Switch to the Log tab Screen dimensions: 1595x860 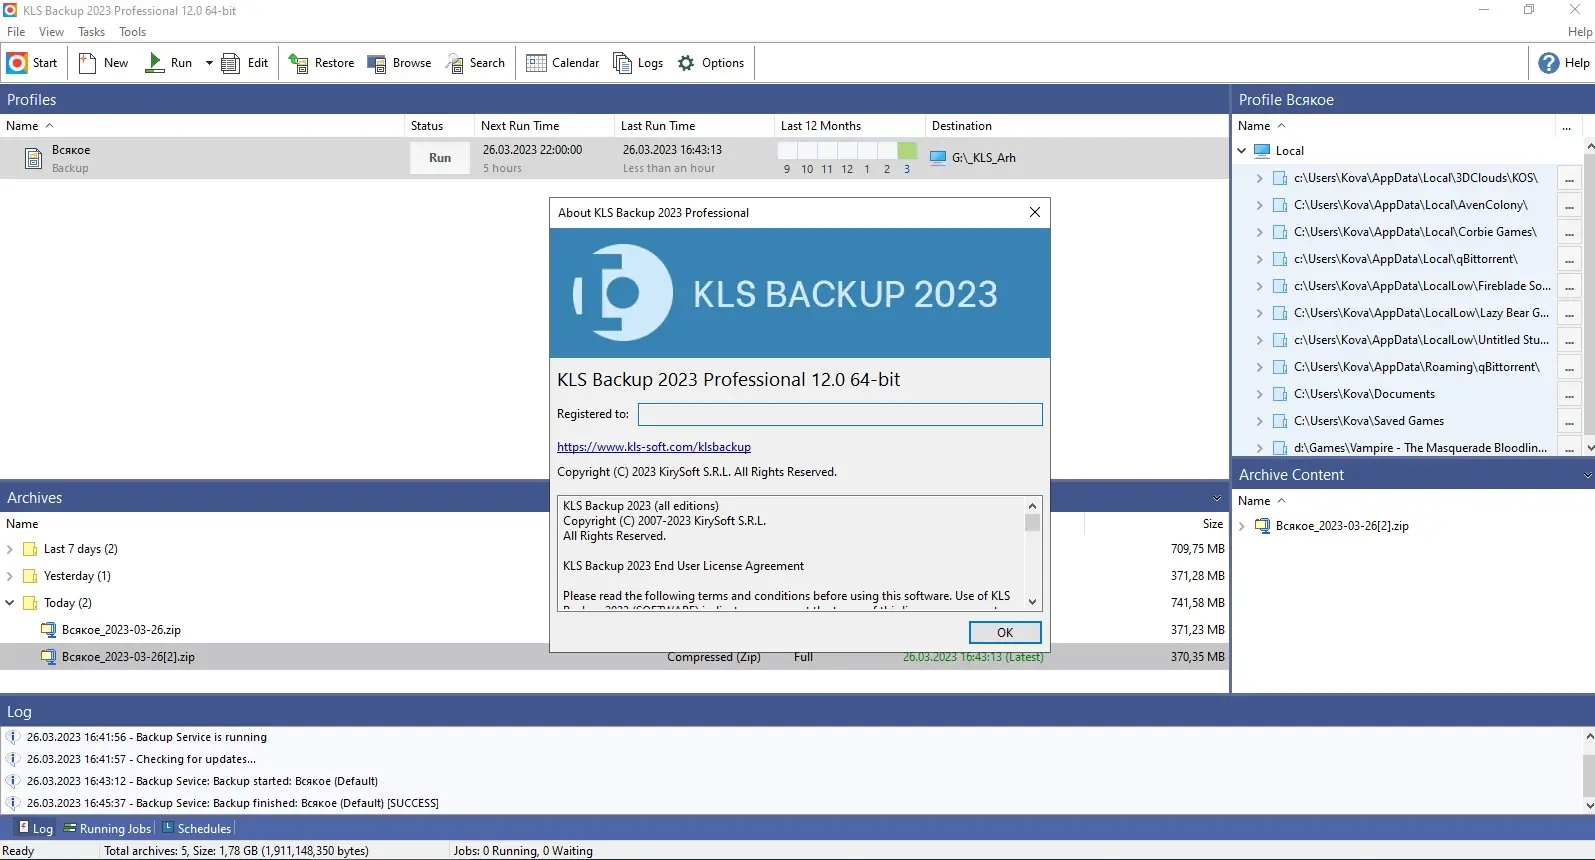pos(36,828)
